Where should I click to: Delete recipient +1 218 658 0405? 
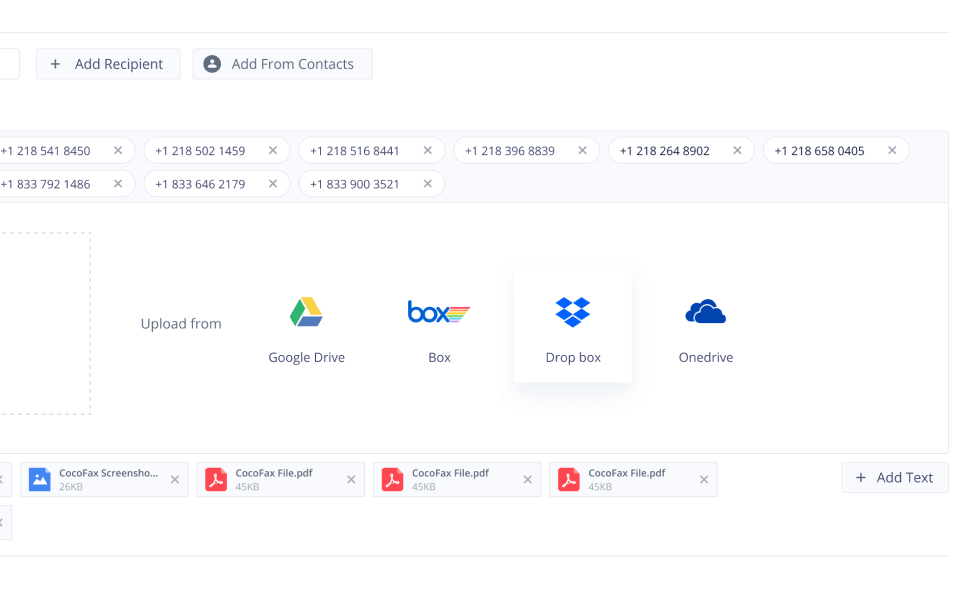[893, 151]
